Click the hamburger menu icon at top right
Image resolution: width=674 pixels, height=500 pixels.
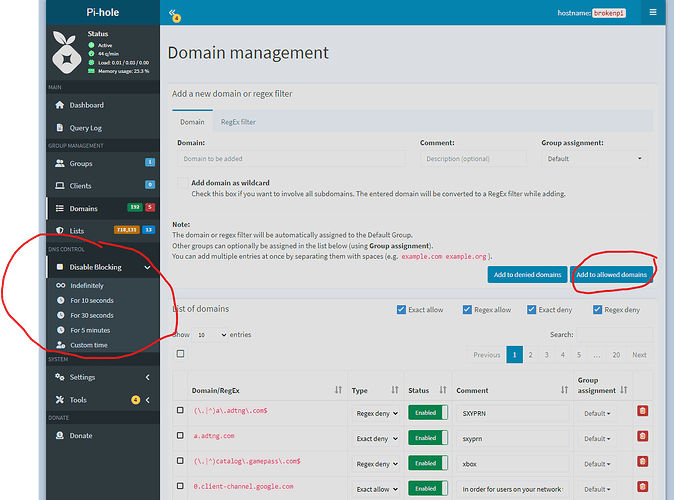pyautogui.click(x=652, y=13)
